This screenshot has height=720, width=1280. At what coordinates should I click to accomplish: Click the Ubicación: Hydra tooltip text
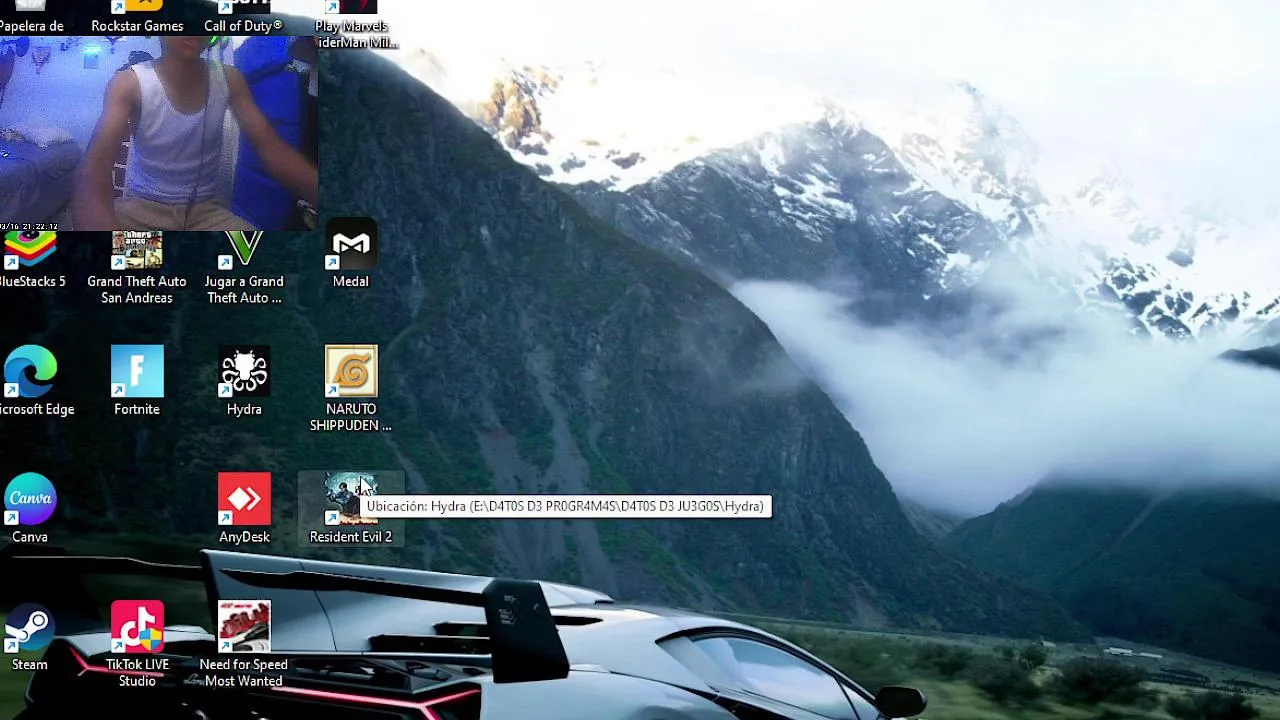(x=565, y=506)
